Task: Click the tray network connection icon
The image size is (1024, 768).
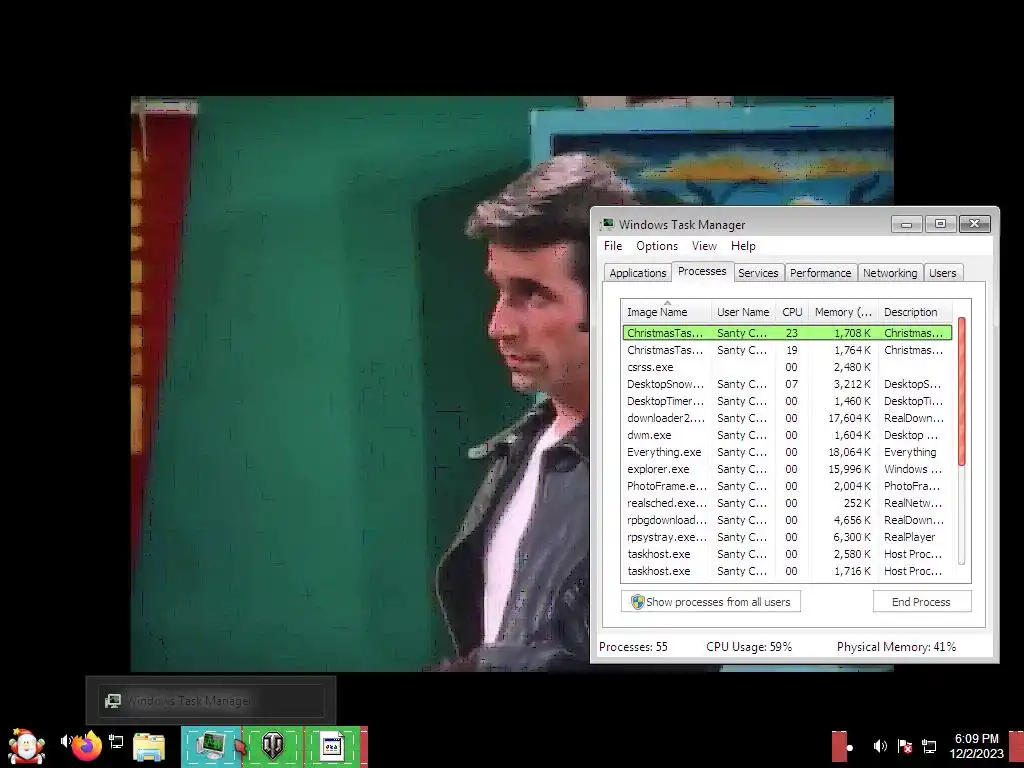Action: pos(929,746)
